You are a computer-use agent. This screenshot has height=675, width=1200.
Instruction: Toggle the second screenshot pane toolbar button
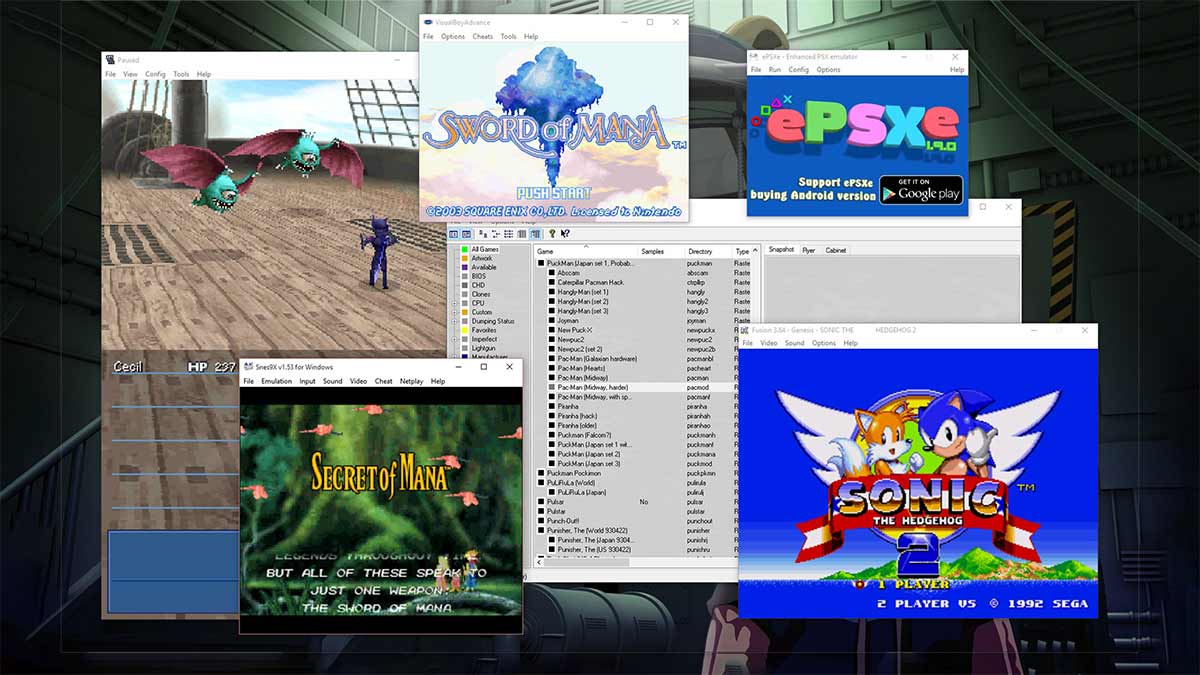tap(466, 233)
